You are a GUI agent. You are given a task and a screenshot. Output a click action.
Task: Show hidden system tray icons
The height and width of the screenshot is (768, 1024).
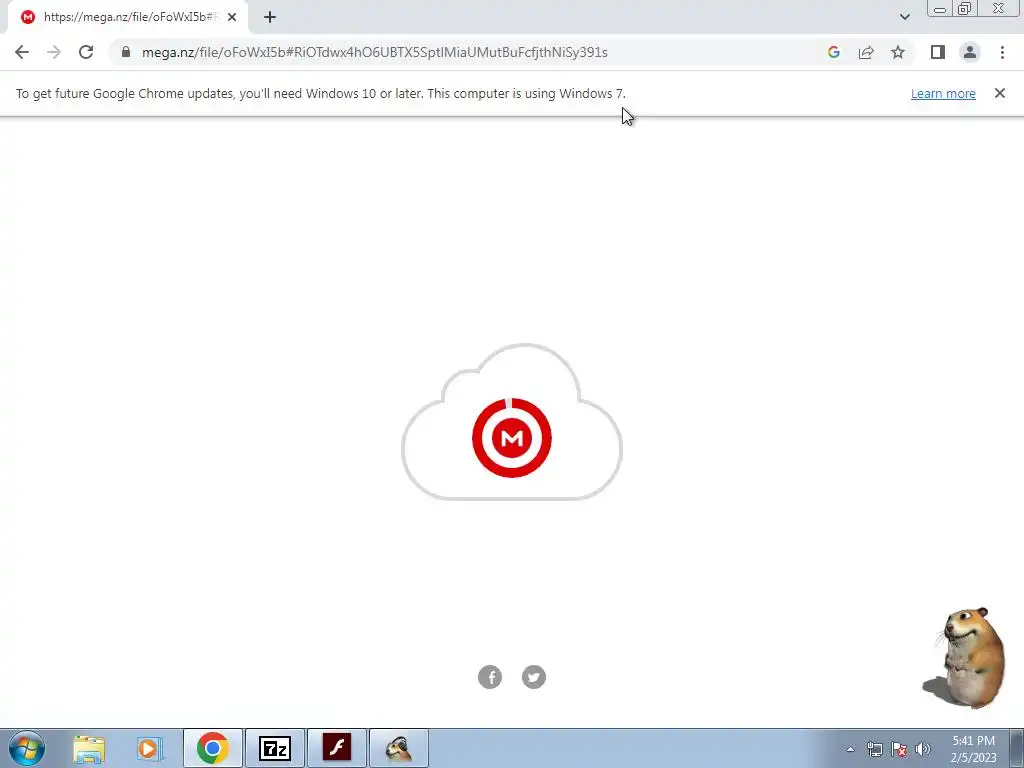click(x=850, y=749)
